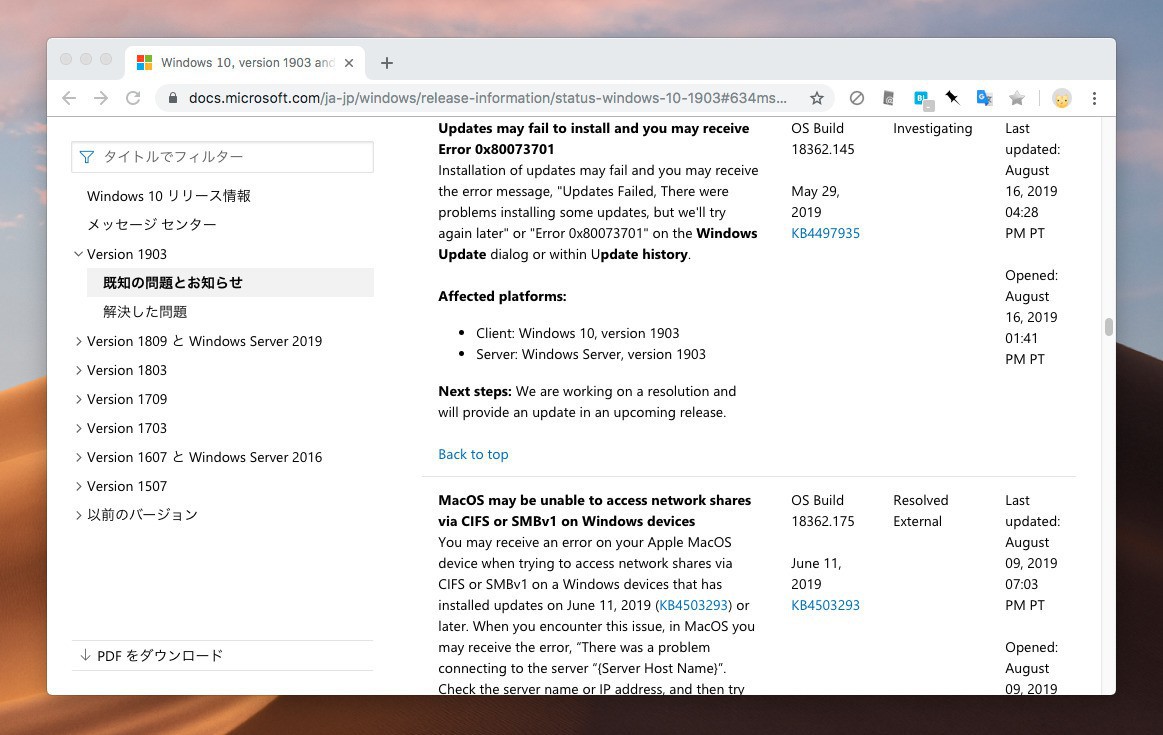Open メッセージ センター page
Viewport: 1163px width, 735px height.
151,224
